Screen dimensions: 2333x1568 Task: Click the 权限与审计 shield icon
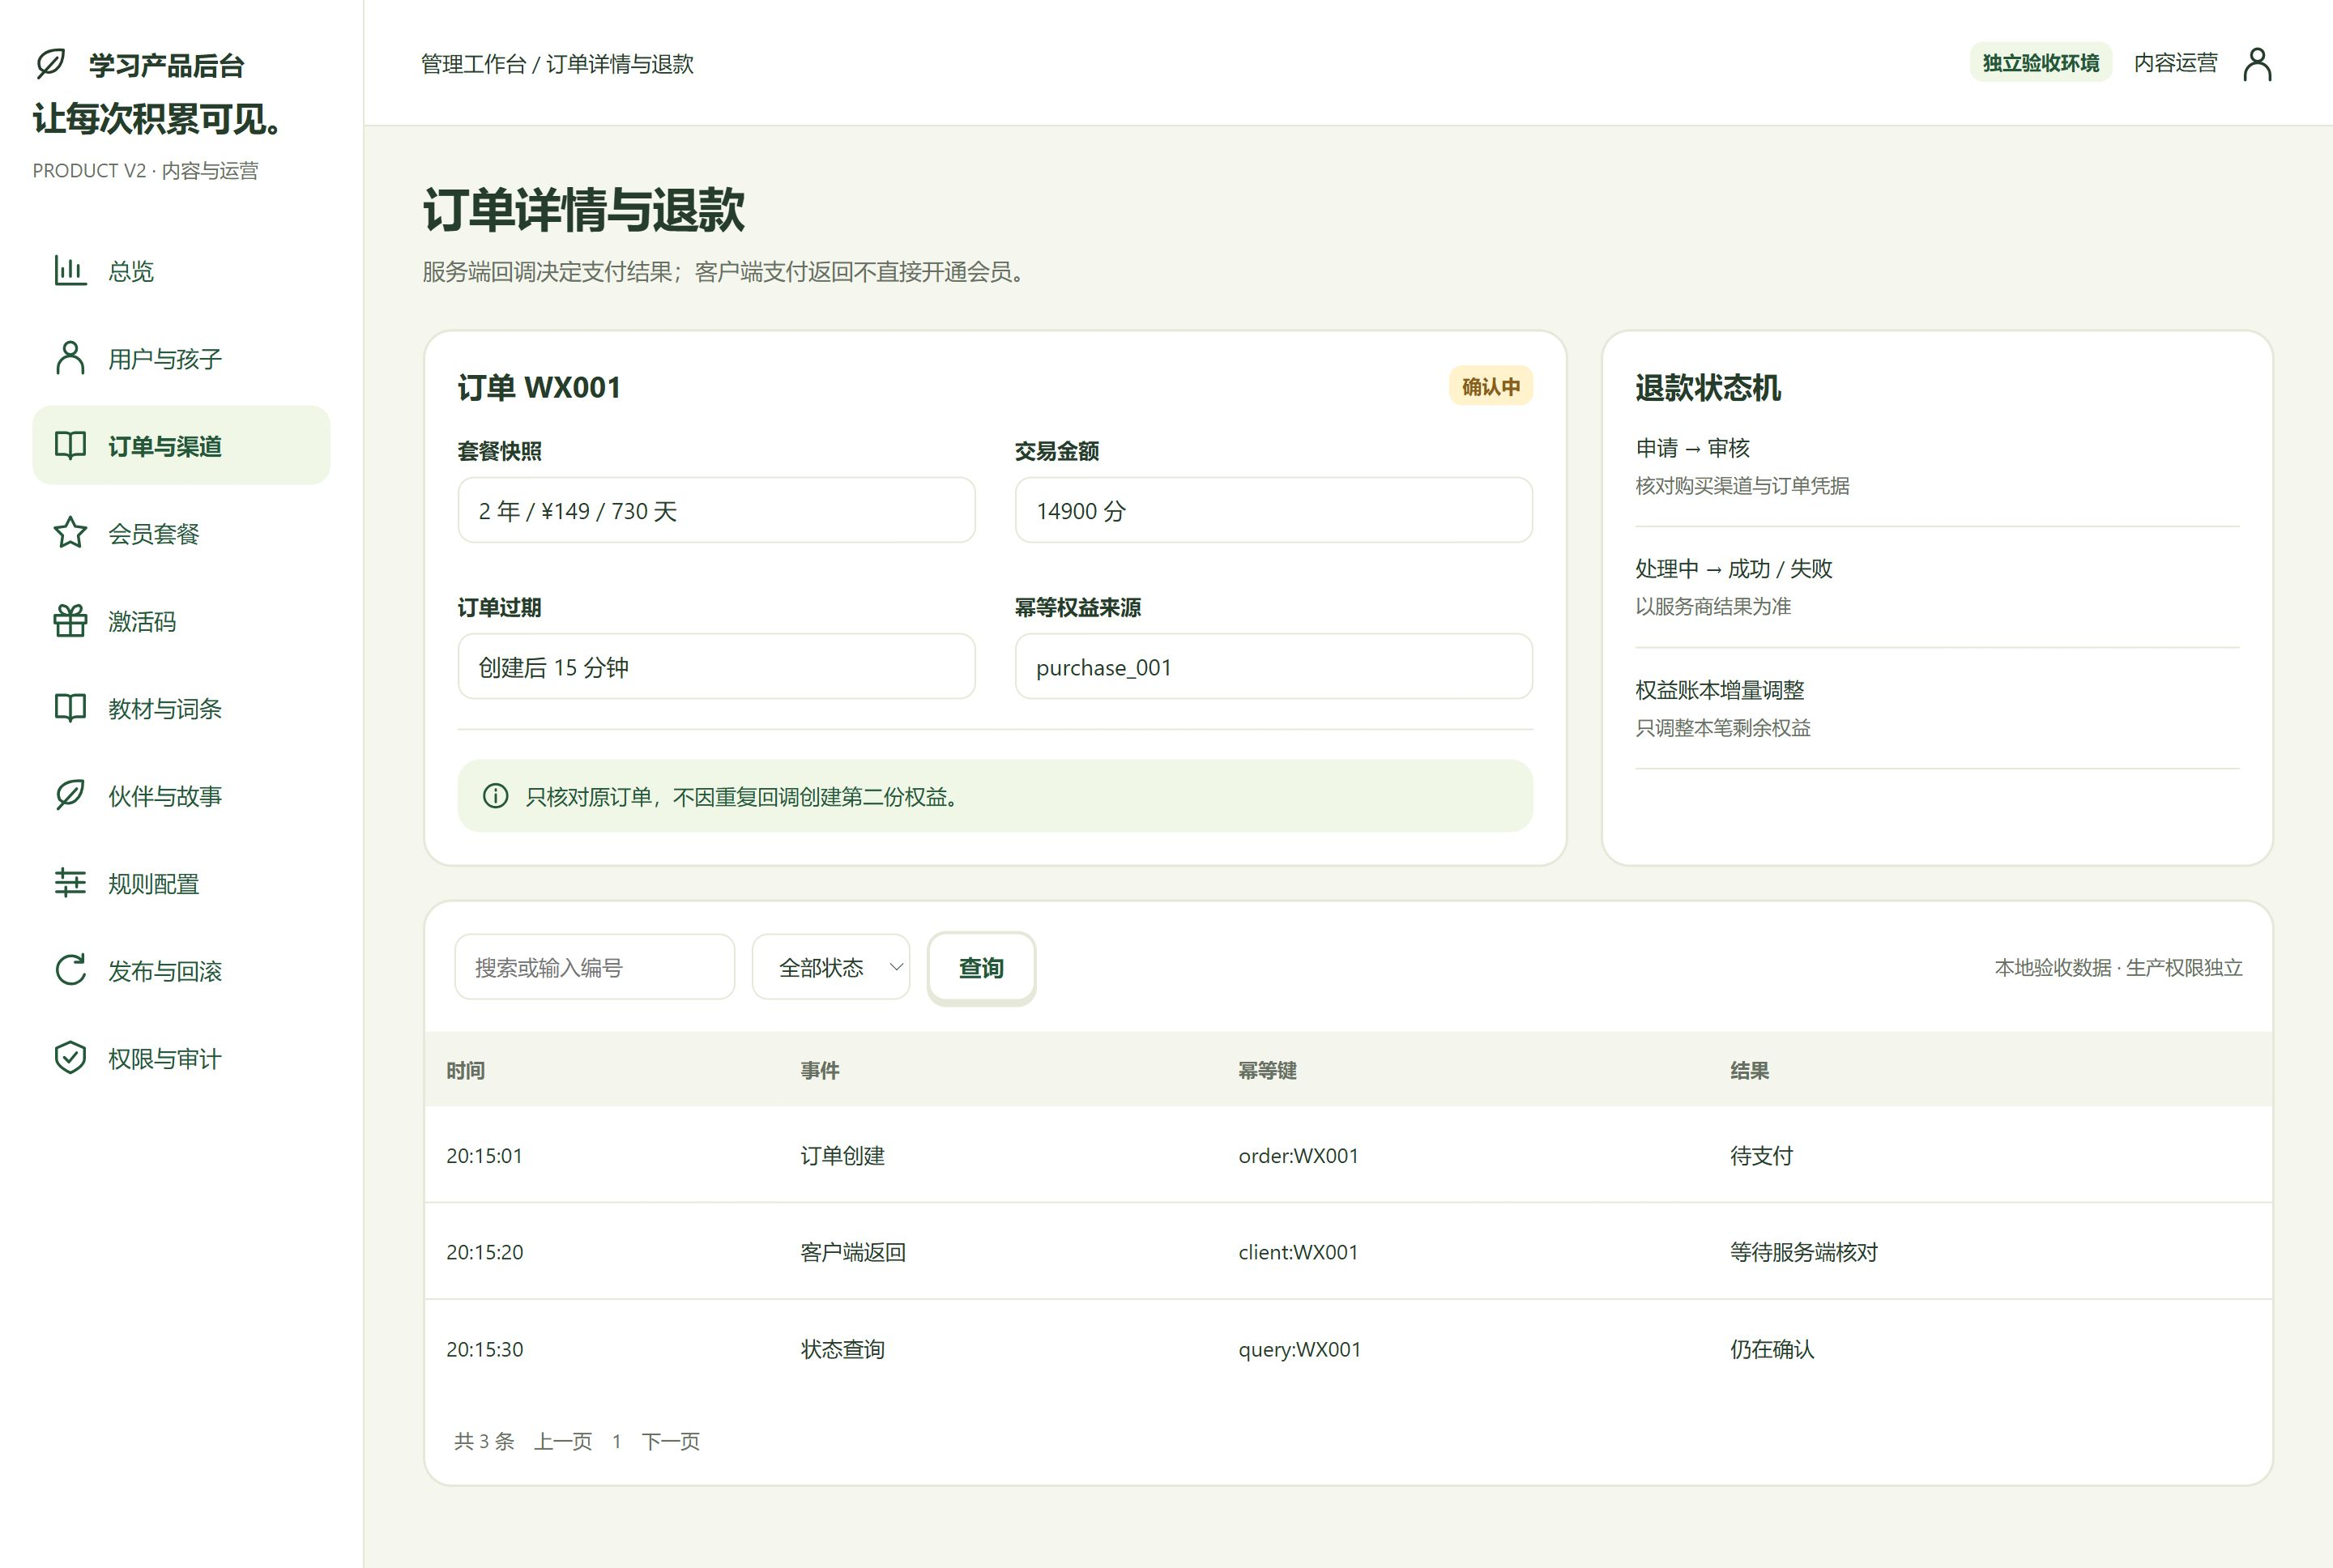tap(70, 1058)
